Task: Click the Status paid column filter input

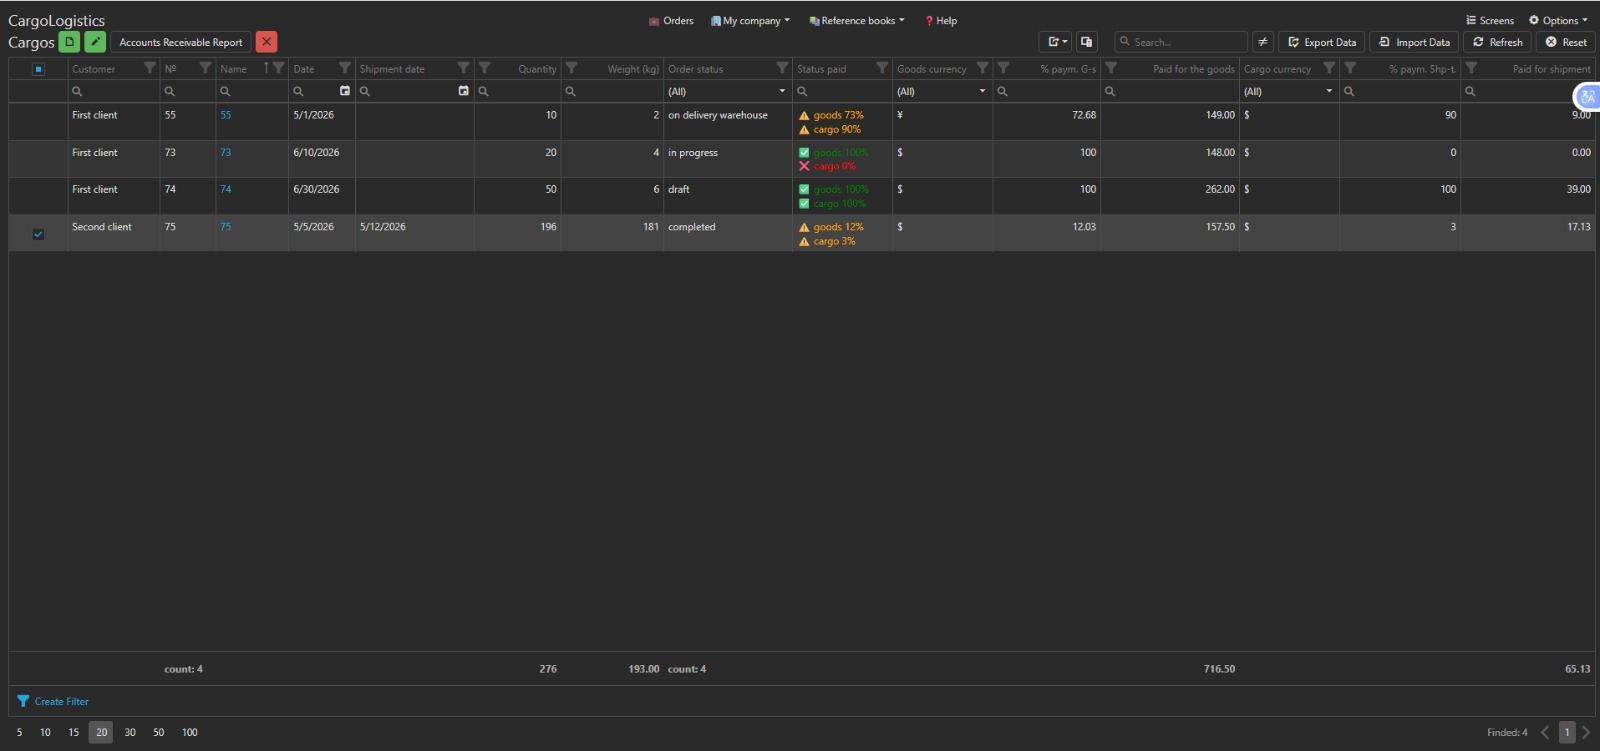Action: pyautogui.click(x=842, y=91)
